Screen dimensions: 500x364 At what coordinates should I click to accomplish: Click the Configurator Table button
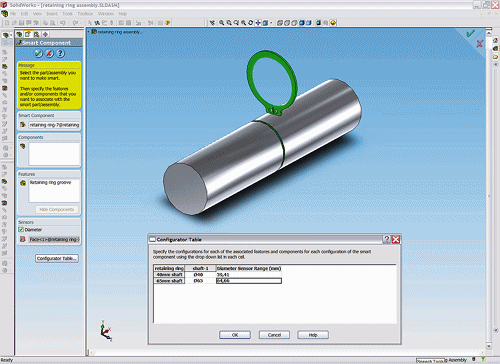(57, 258)
